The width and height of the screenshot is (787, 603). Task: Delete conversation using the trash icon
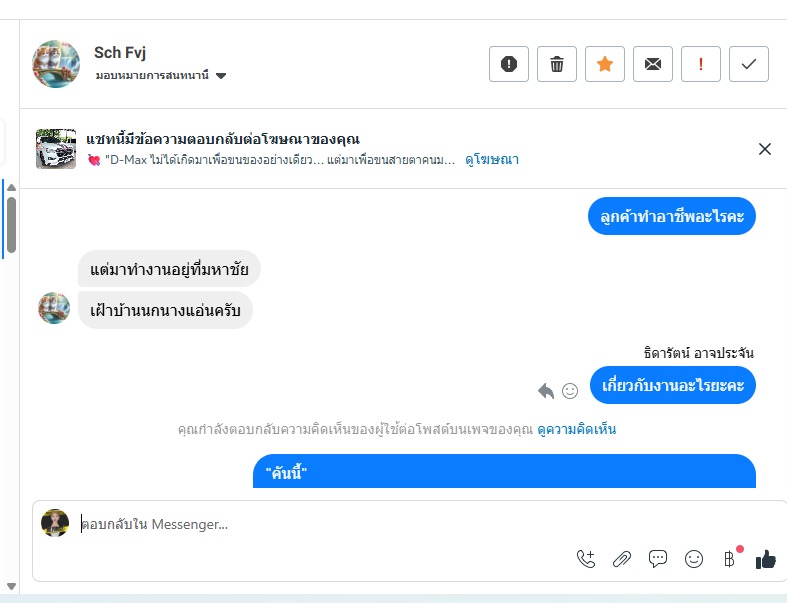557,64
